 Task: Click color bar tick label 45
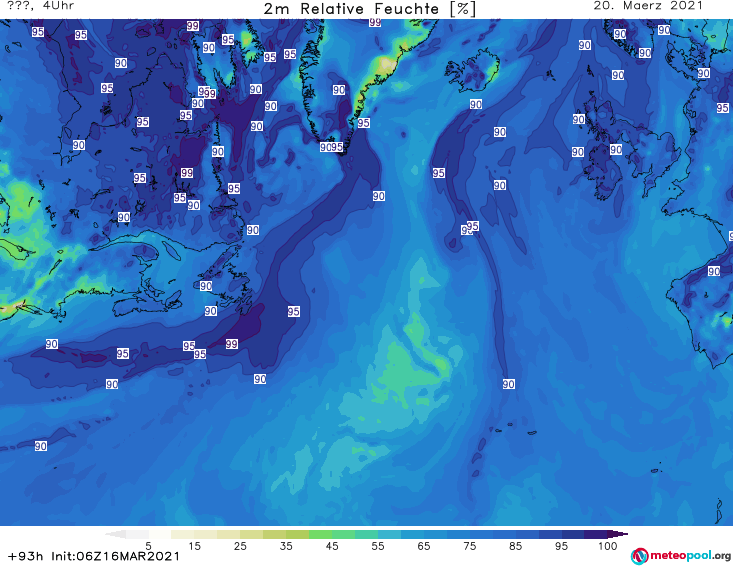[332, 546]
